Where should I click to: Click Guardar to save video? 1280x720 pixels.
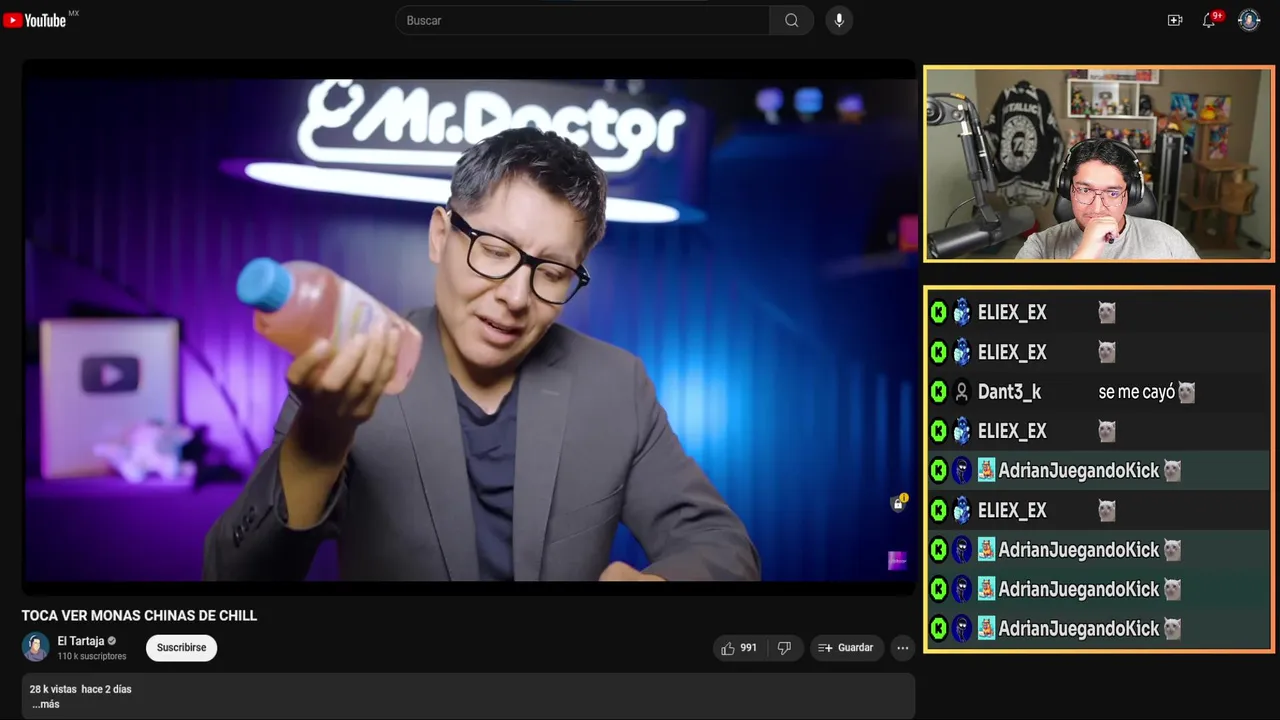(846, 648)
